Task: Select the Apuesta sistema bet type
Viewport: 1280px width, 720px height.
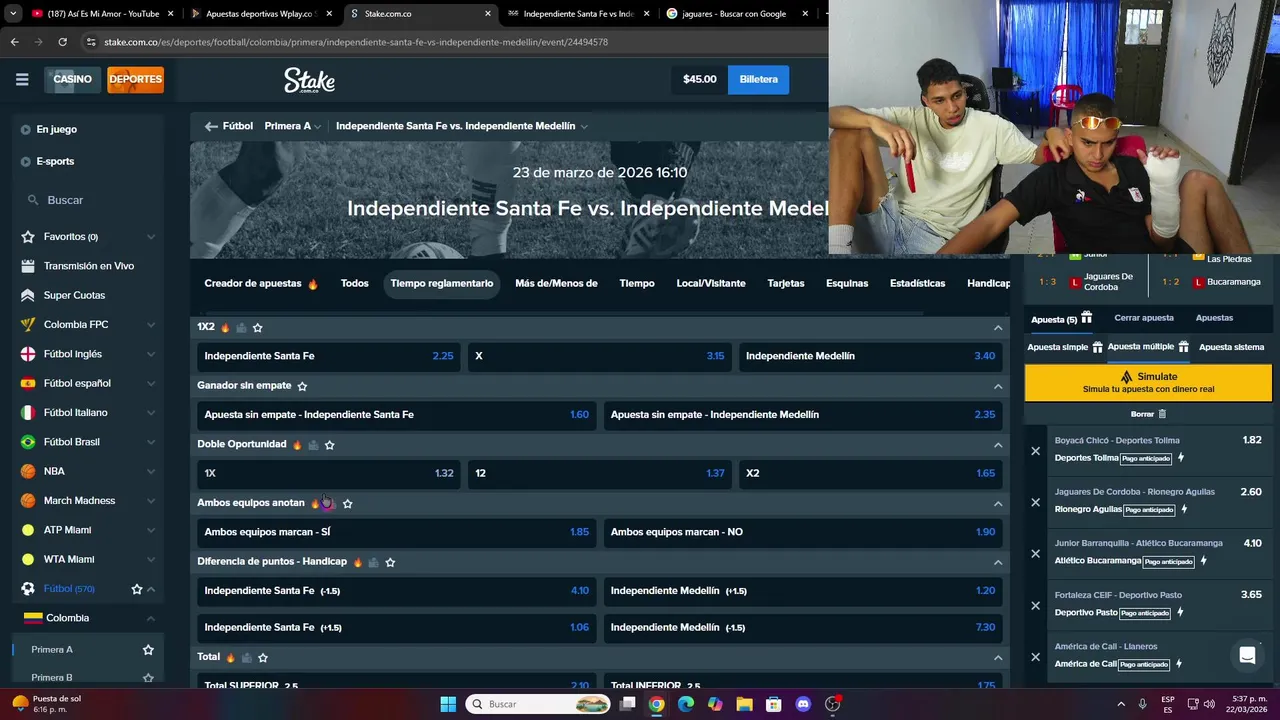Action: click(1231, 347)
